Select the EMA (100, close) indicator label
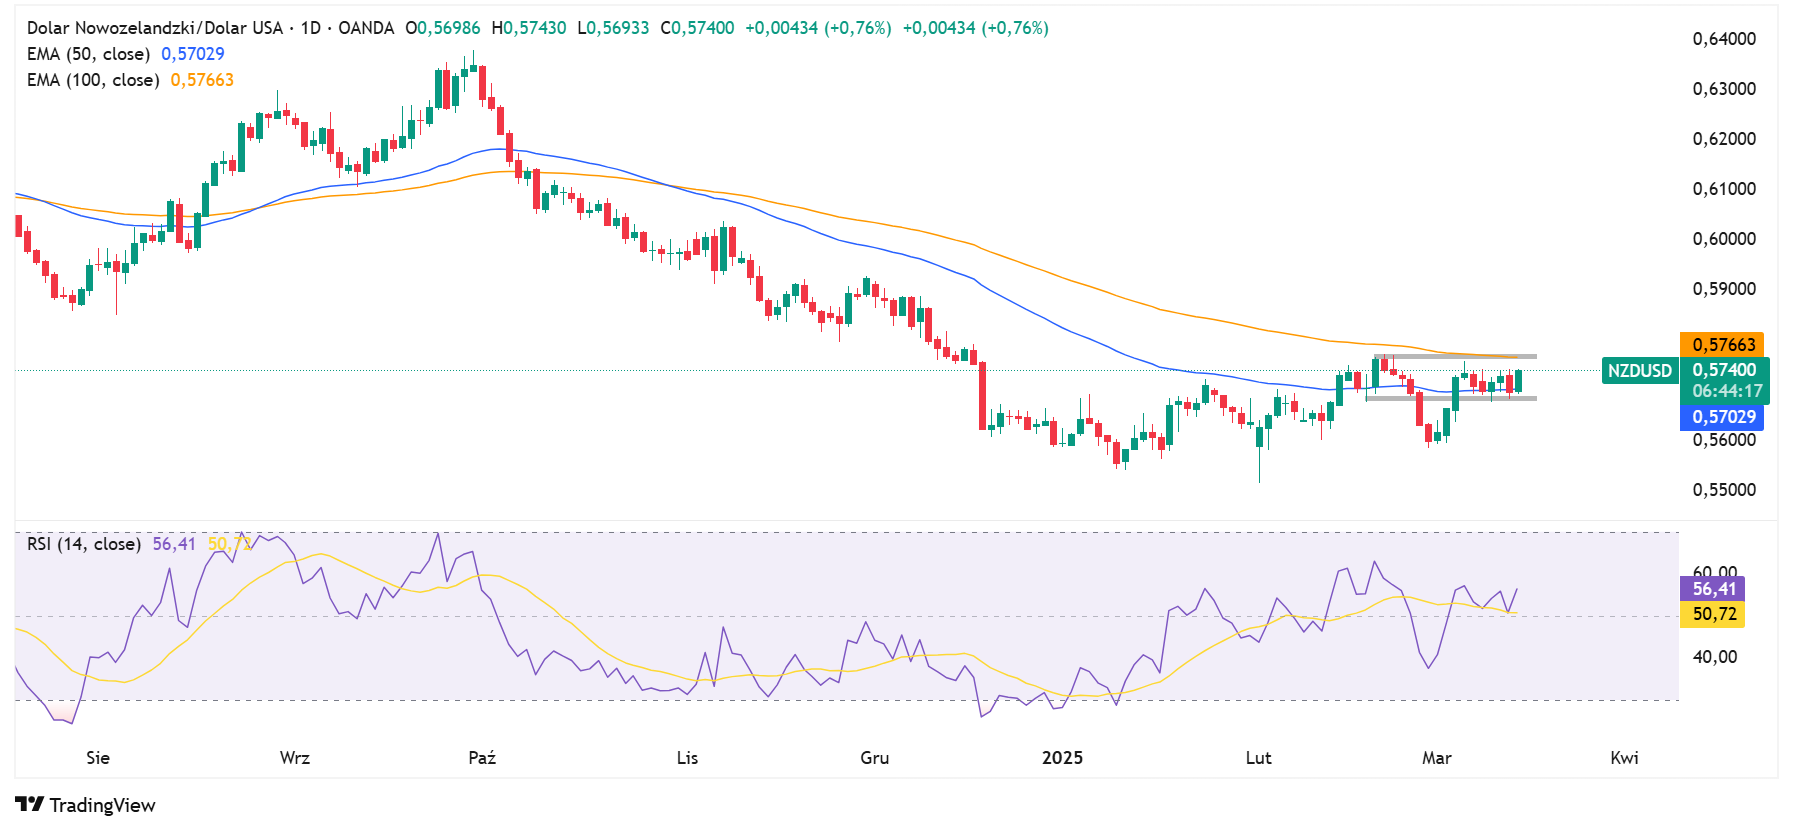The width and height of the screenshot is (1793, 831). point(93,80)
